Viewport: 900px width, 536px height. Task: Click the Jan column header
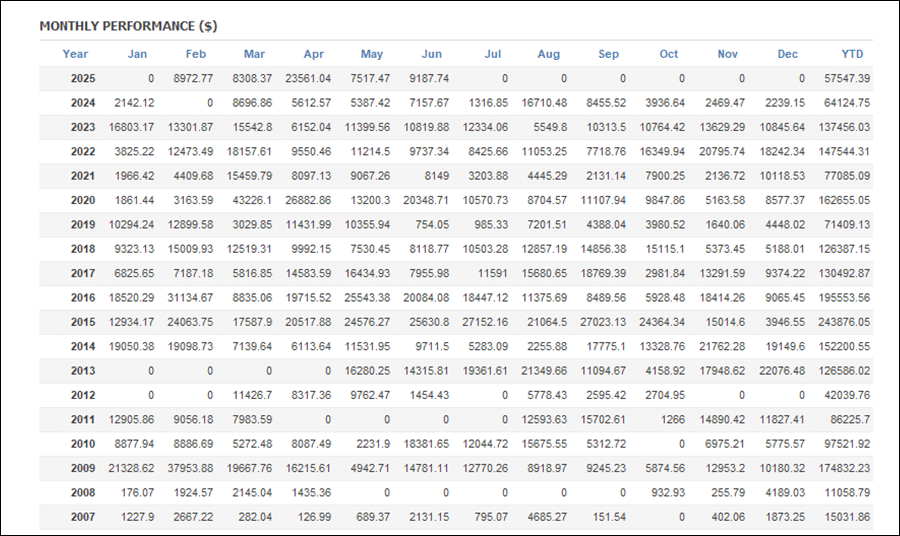click(137, 54)
